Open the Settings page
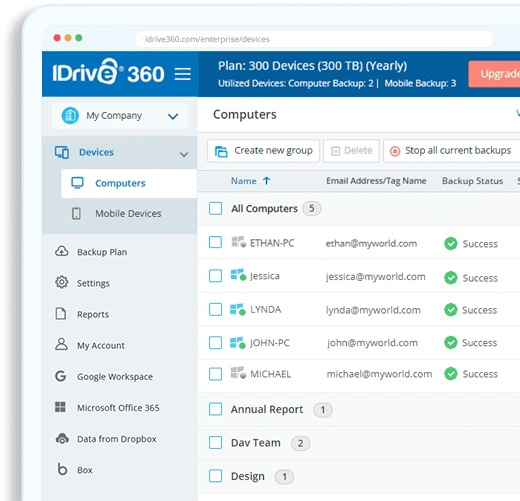 tap(93, 283)
